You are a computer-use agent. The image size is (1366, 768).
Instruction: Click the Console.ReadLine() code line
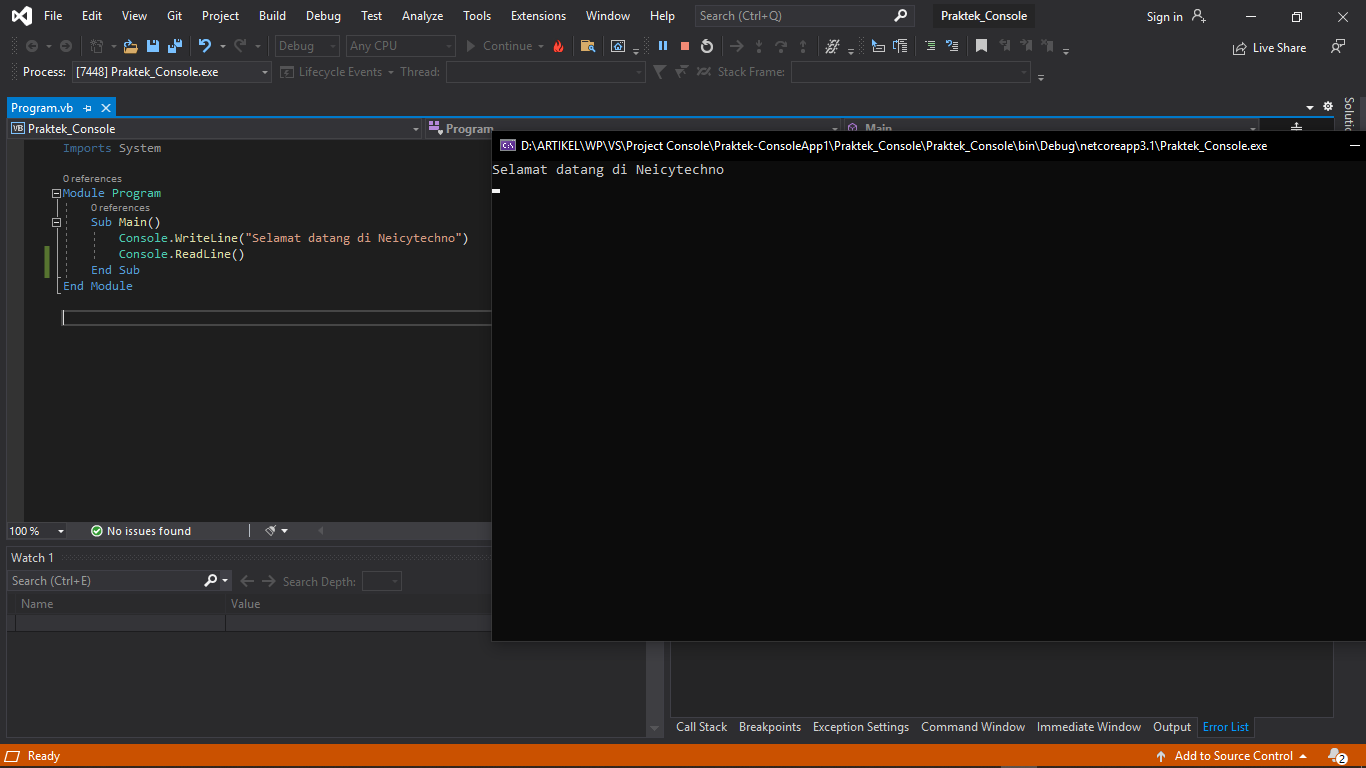(181, 254)
